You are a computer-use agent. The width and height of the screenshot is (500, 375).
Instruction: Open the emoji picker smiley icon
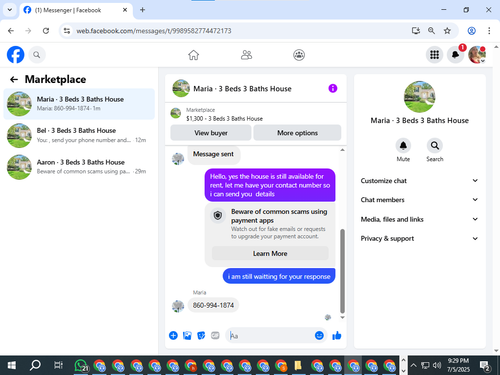(319, 335)
